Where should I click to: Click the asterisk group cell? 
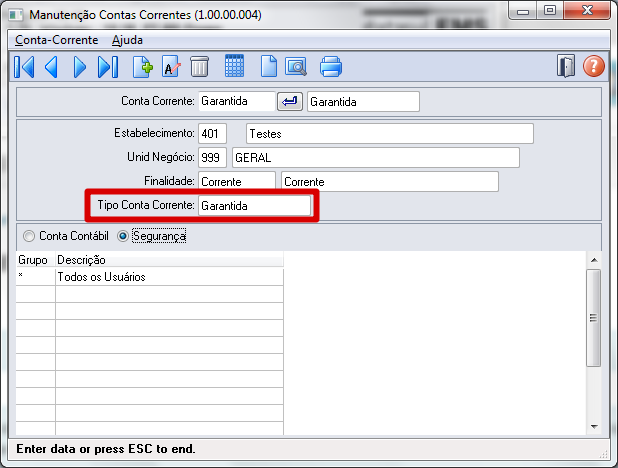[x=35, y=277]
